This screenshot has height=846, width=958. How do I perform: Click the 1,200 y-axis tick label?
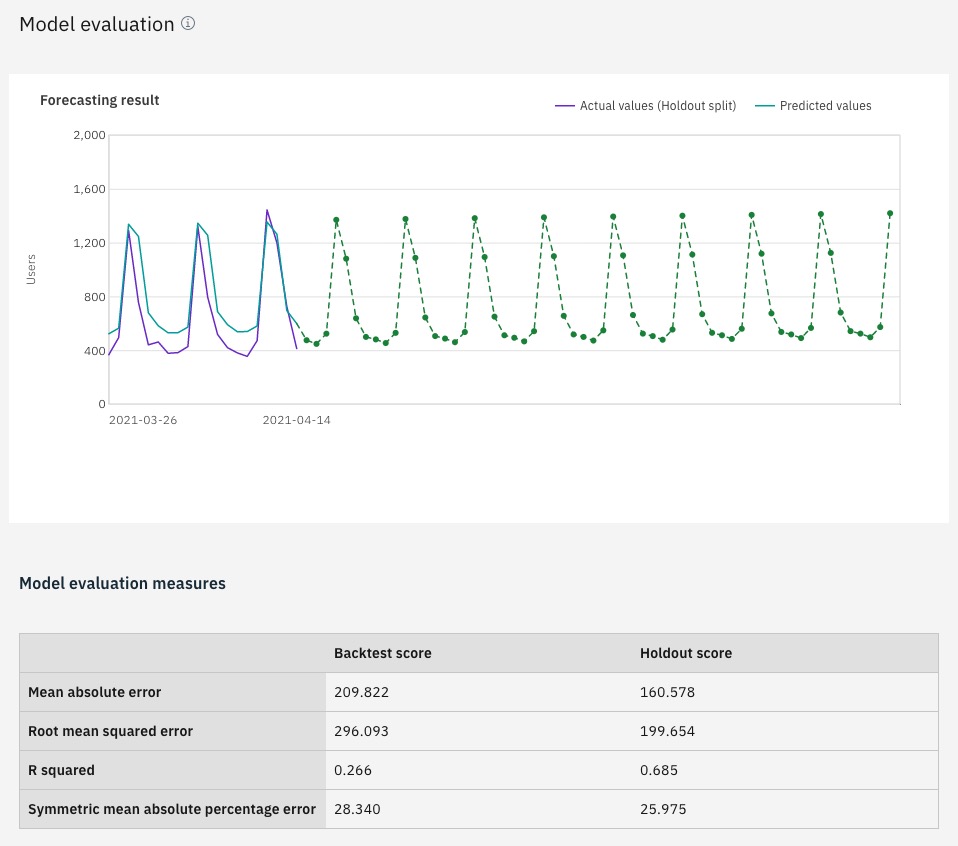(x=89, y=243)
